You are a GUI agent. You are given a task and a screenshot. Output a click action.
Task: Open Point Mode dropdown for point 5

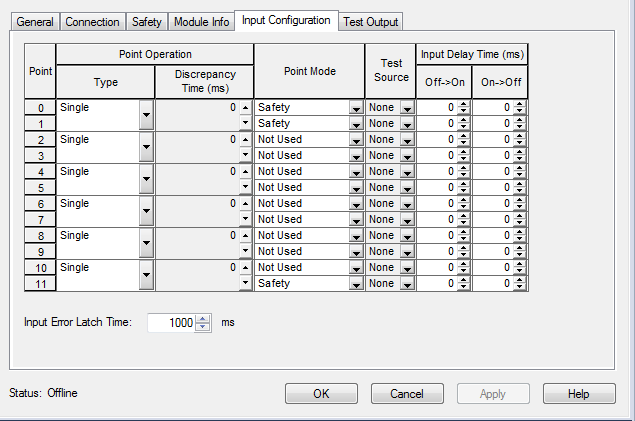click(355, 188)
